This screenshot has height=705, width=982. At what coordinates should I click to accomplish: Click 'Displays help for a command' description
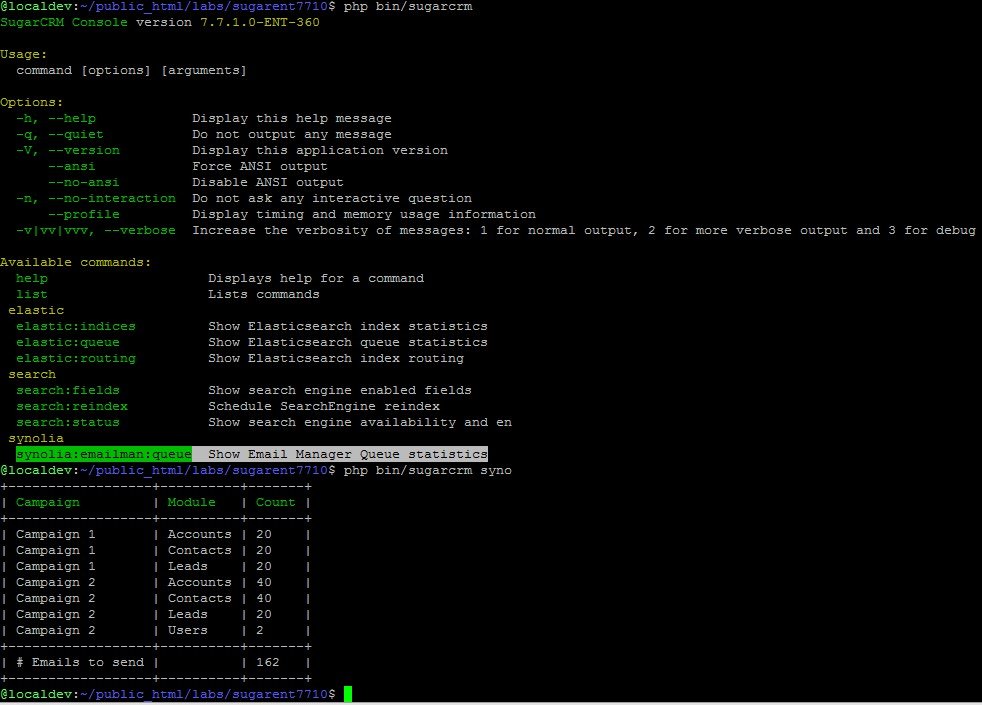pos(316,278)
